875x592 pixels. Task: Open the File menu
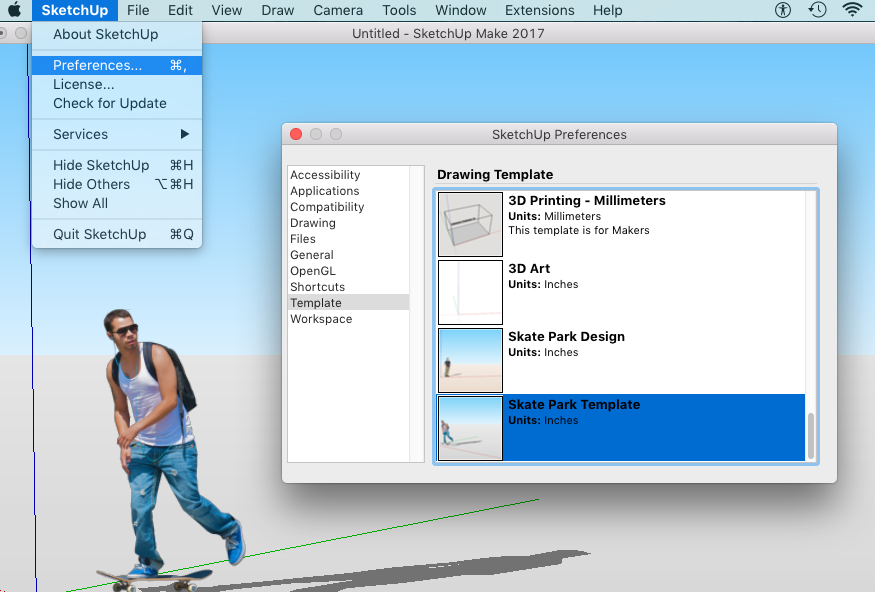138,10
